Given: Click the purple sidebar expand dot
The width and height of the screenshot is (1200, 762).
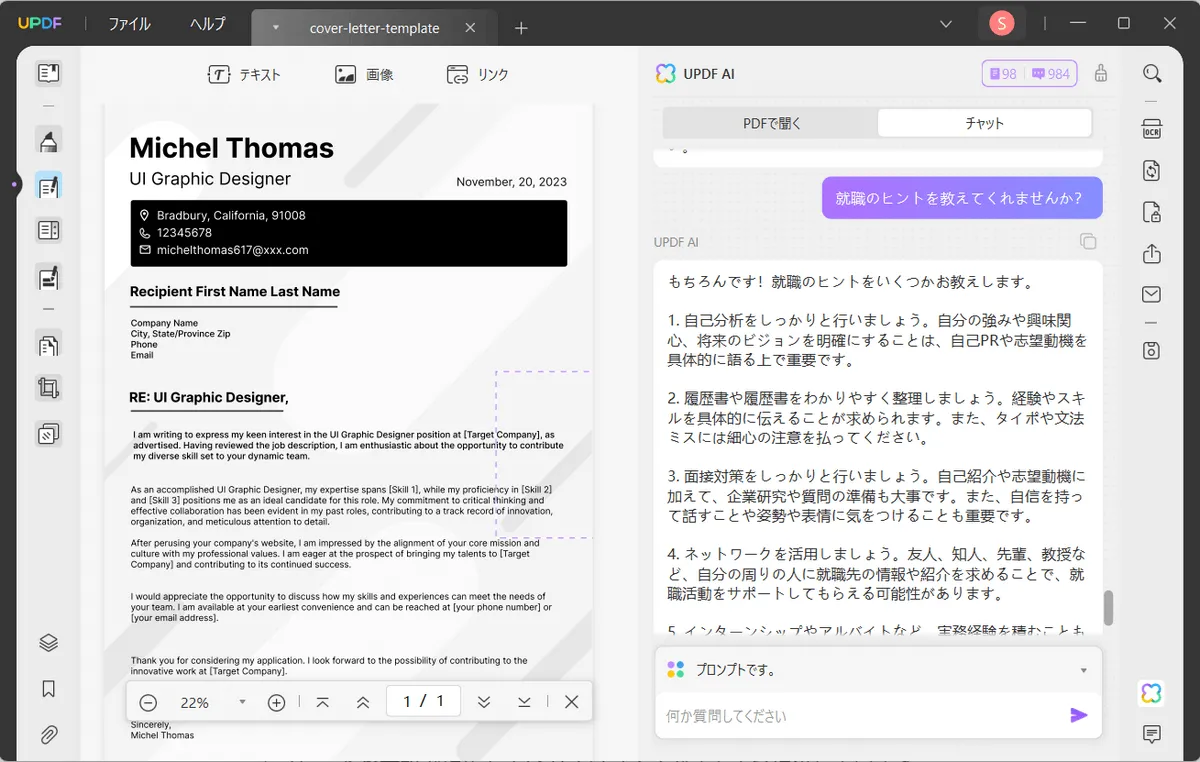Looking at the screenshot, I should (x=14, y=185).
